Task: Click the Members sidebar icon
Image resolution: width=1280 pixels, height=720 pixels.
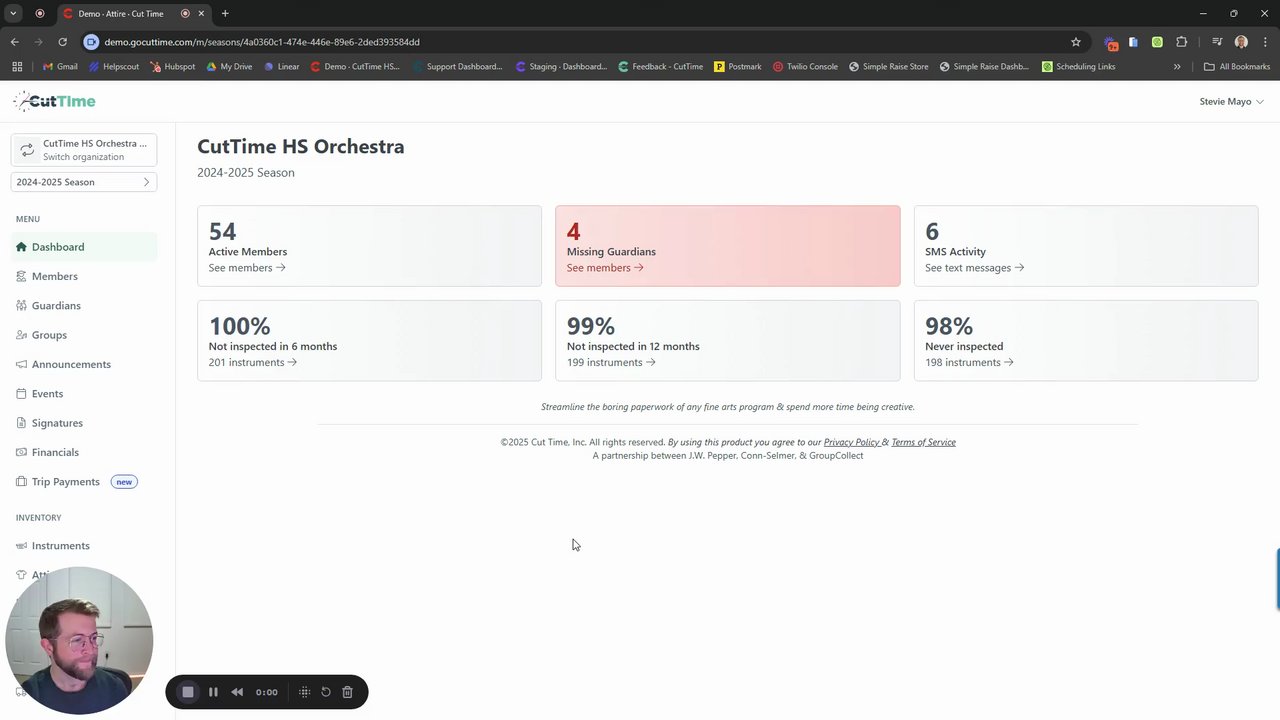Action: pyautogui.click(x=21, y=276)
